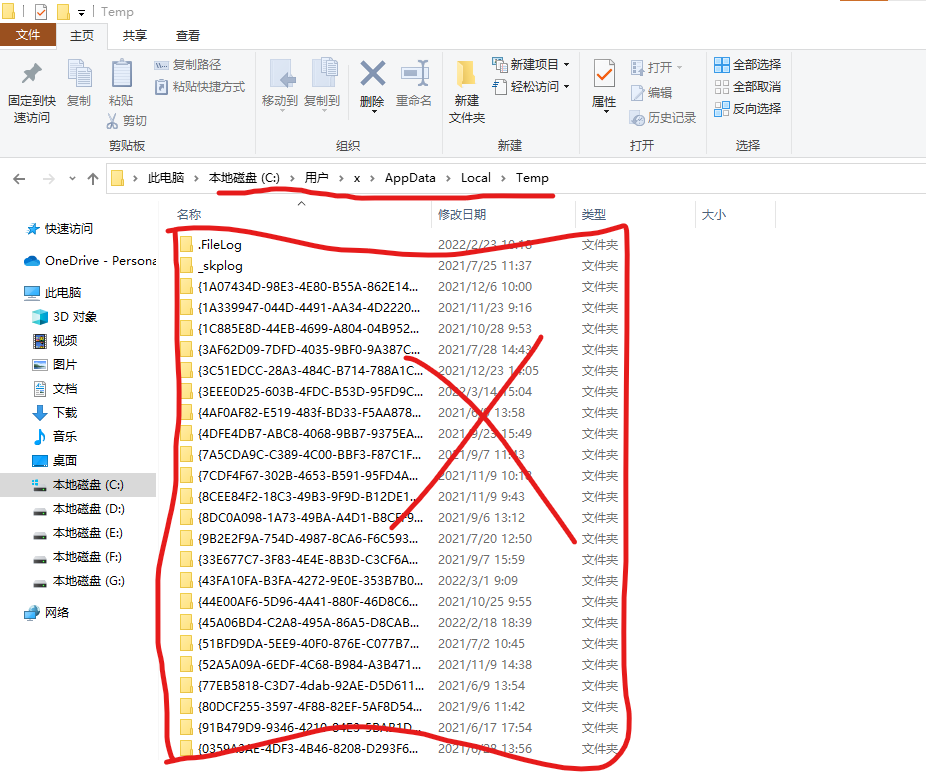Click Edit (编辑) in ribbon
Screen dimensions: 926x772
651,93
